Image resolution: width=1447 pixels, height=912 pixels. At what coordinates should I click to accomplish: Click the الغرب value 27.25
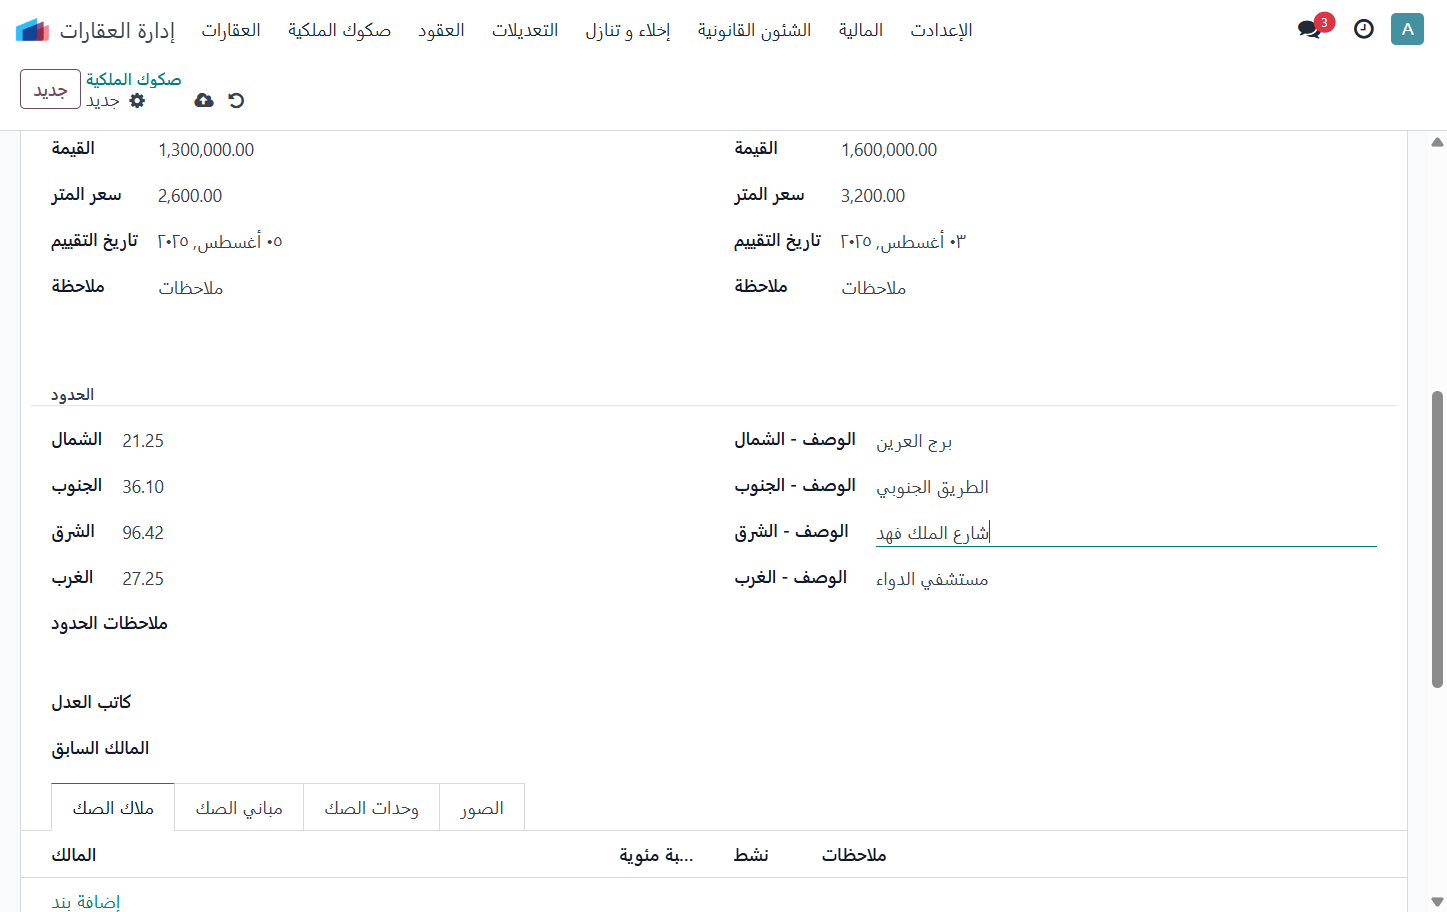pyautogui.click(x=143, y=579)
